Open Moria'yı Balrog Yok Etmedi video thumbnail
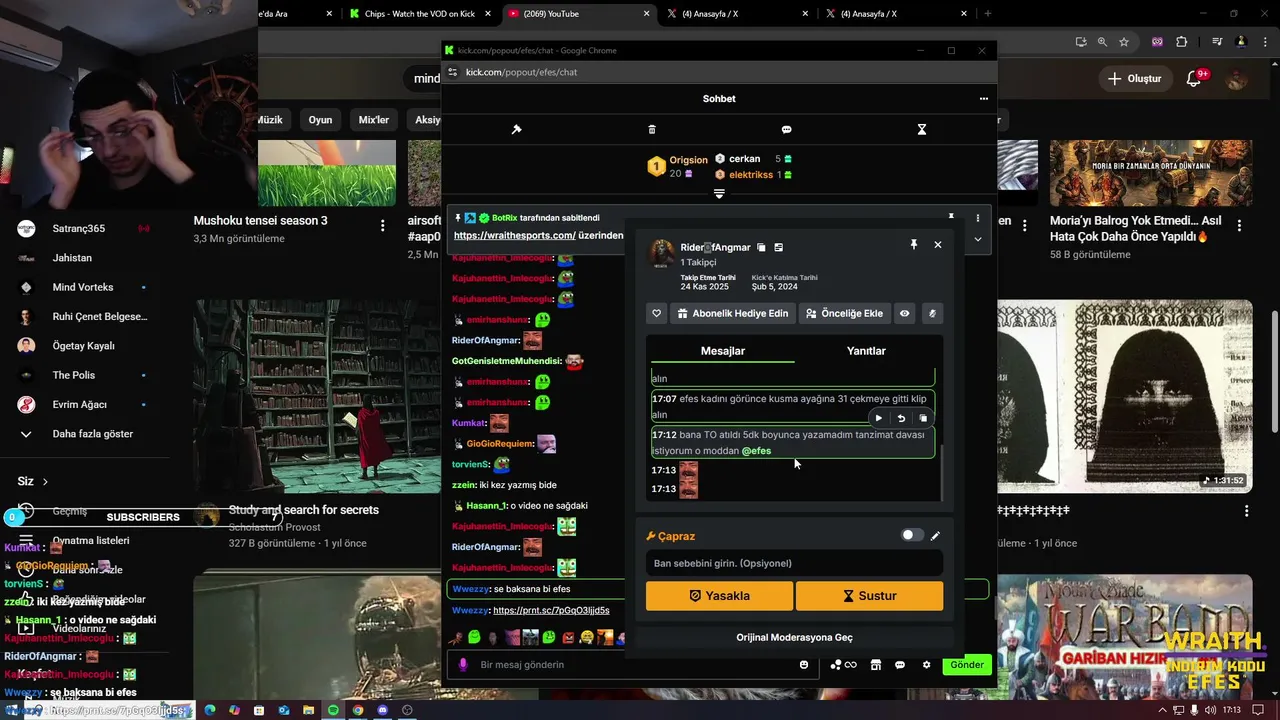1280x720 pixels. (1151, 173)
